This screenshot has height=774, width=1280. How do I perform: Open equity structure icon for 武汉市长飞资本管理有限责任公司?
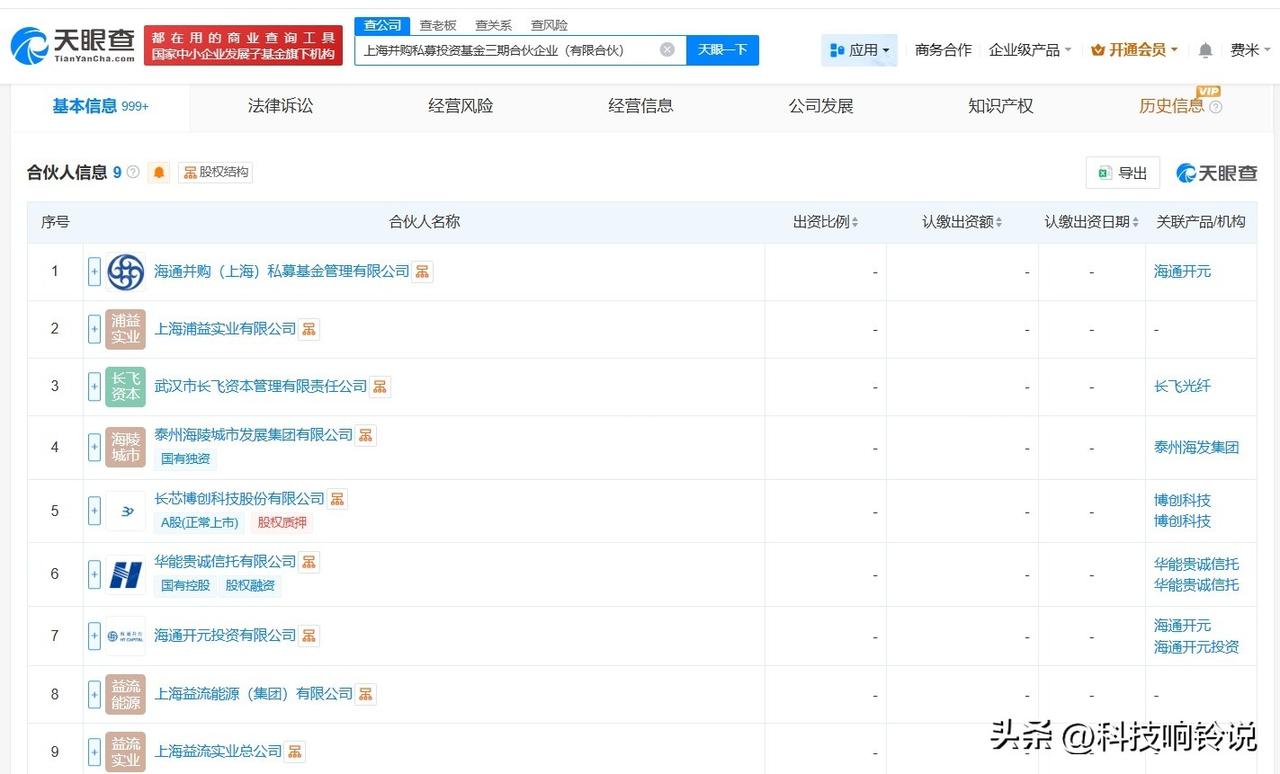[380, 386]
